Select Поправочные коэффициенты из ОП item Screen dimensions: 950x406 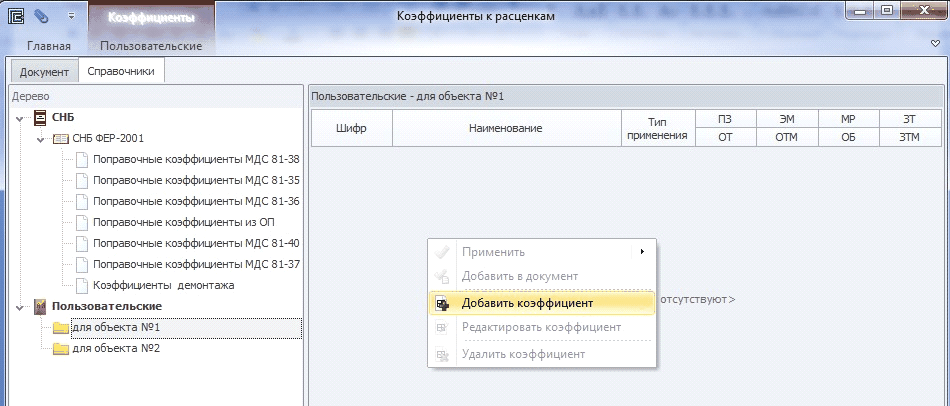(x=182, y=222)
